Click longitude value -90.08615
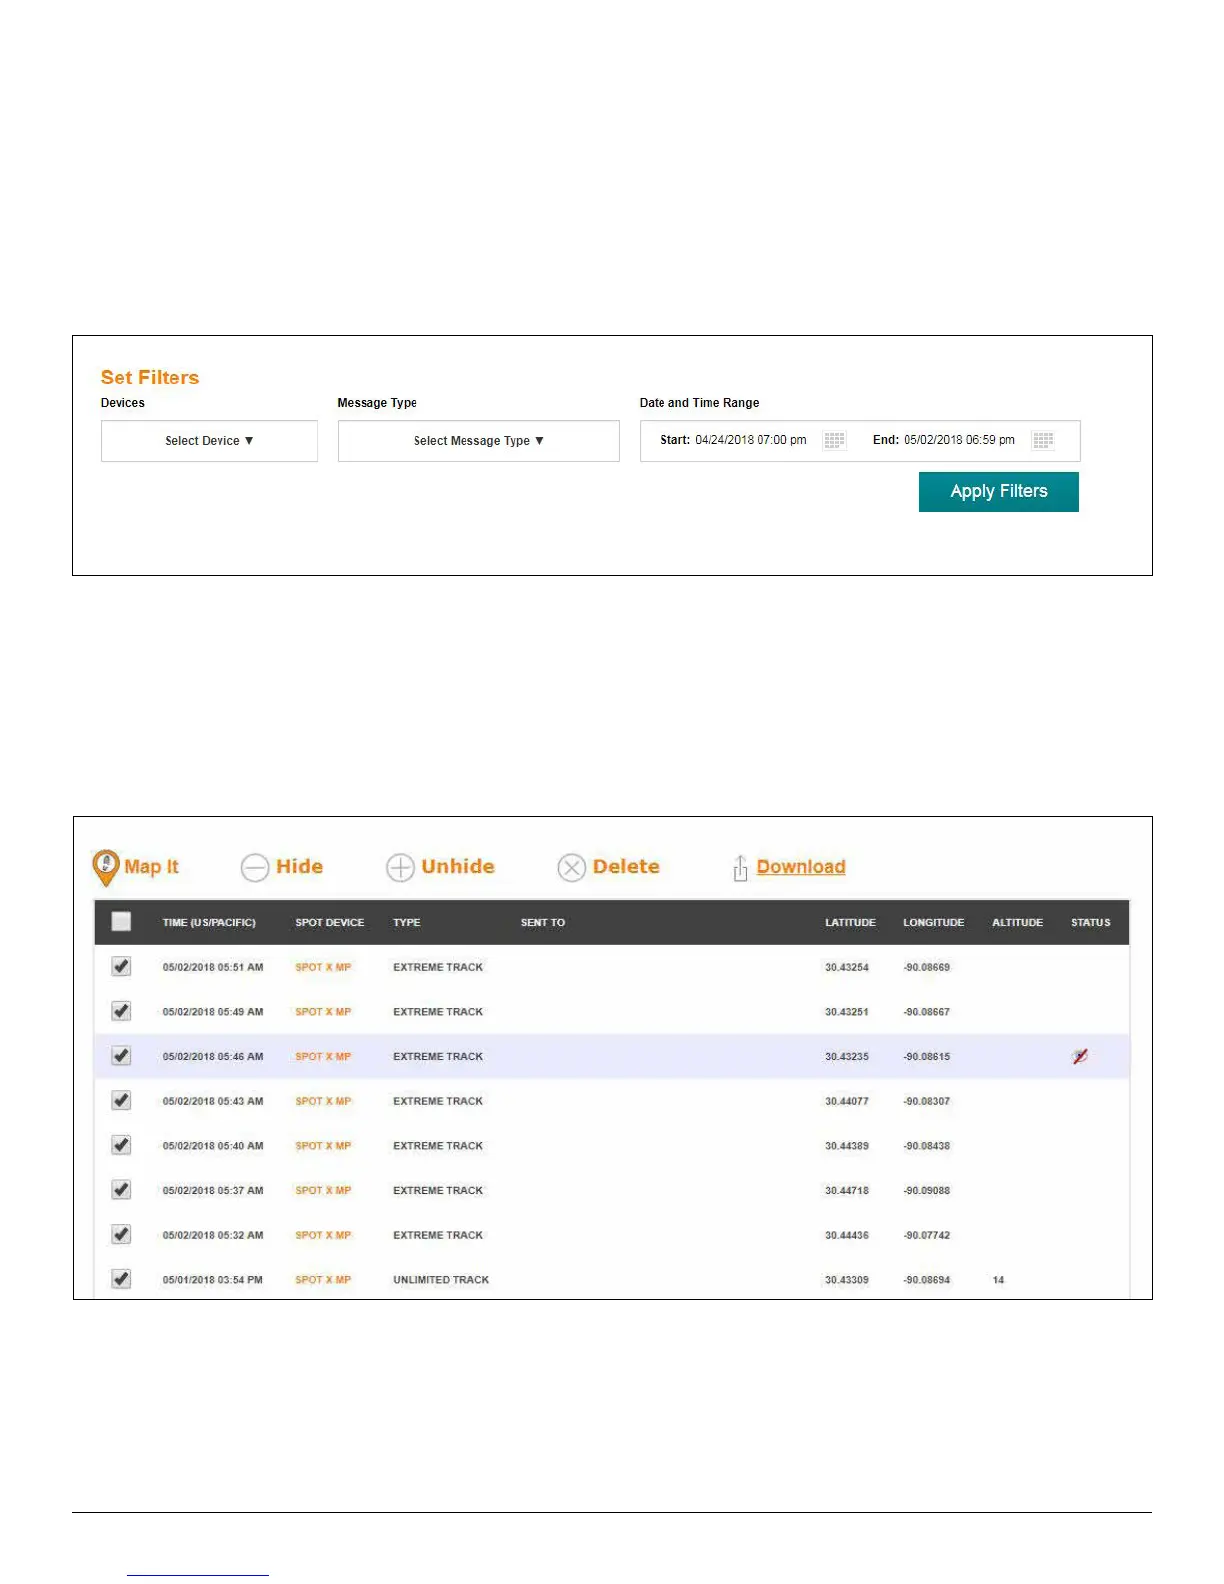The width and height of the screenshot is (1224, 1584). click(927, 1056)
